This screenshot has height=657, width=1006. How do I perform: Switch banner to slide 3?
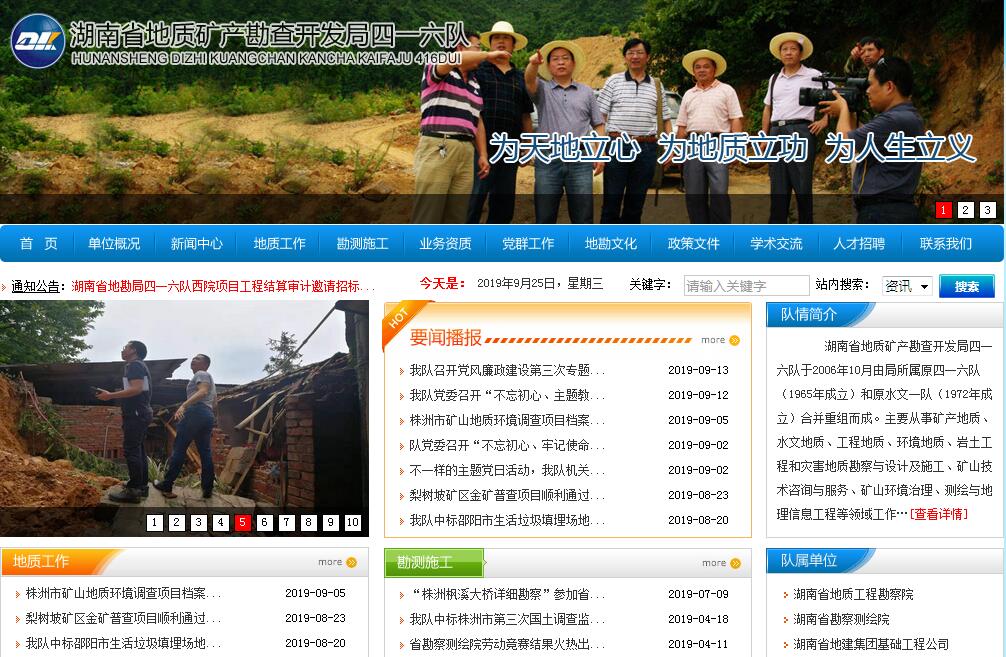pos(987,210)
